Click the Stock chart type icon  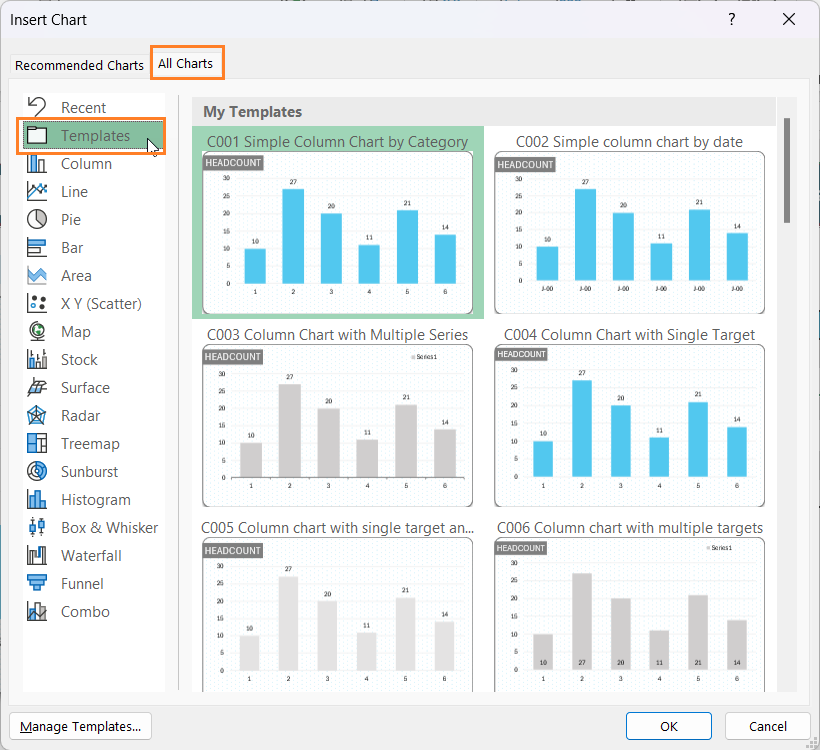(37, 359)
